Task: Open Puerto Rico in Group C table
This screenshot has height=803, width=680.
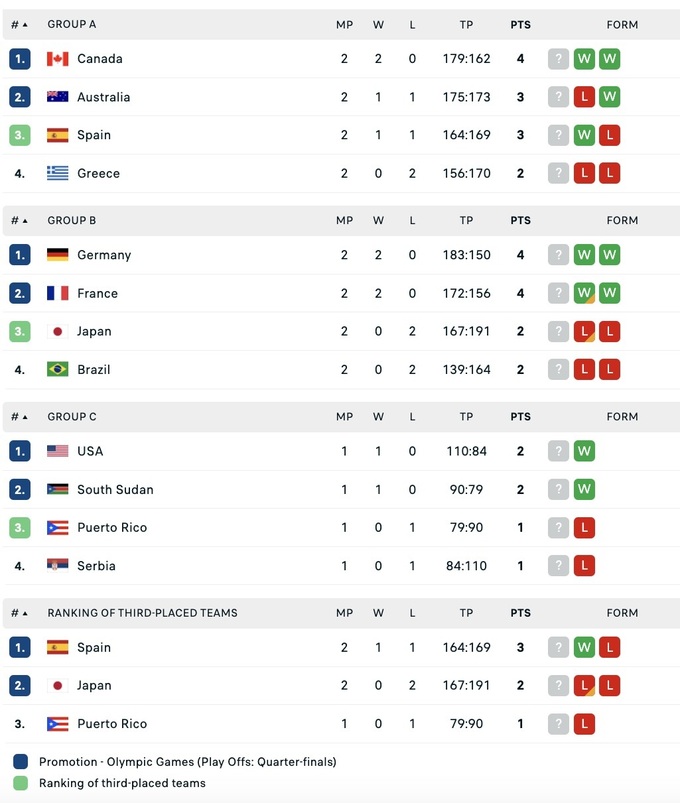Action: pyautogui.click(x=111, y=527)
